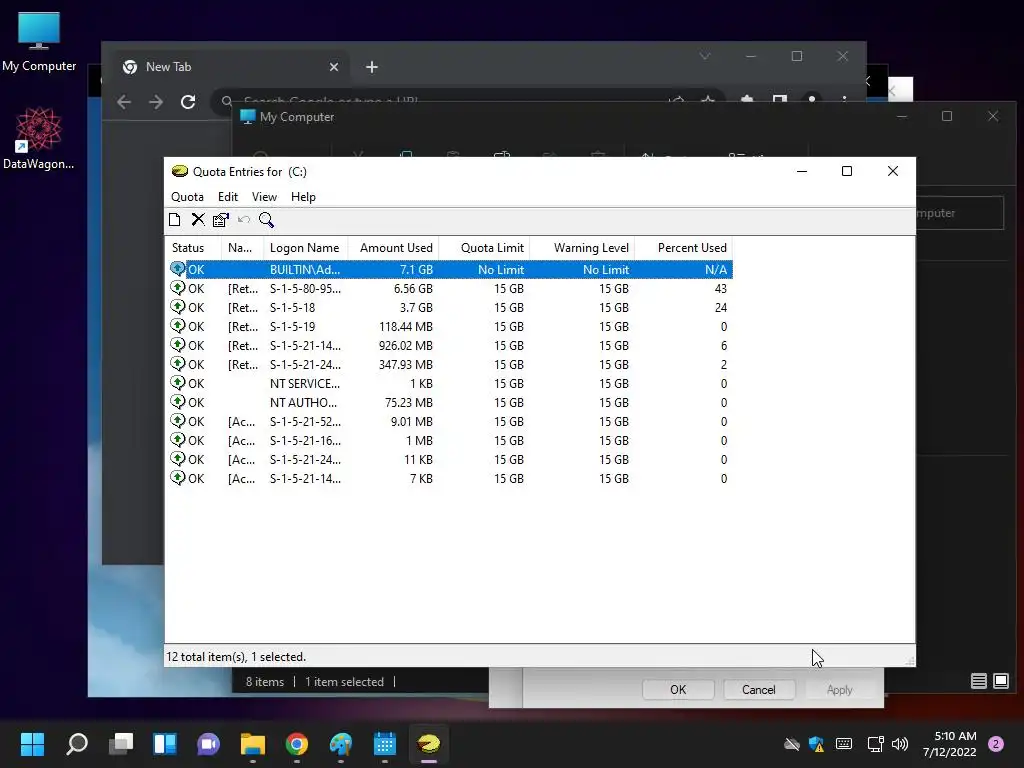Click the Apply button in the properties dialog
The image size is (1024, 768).
pos(839,690)
